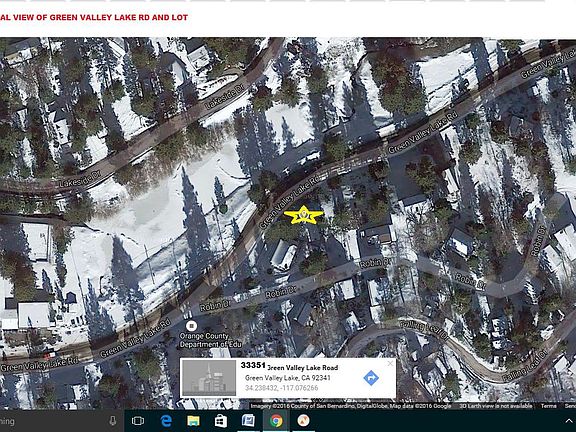Open the Microsoft Store taskbar icon
576x432 pixels.
tap(220, 421)
